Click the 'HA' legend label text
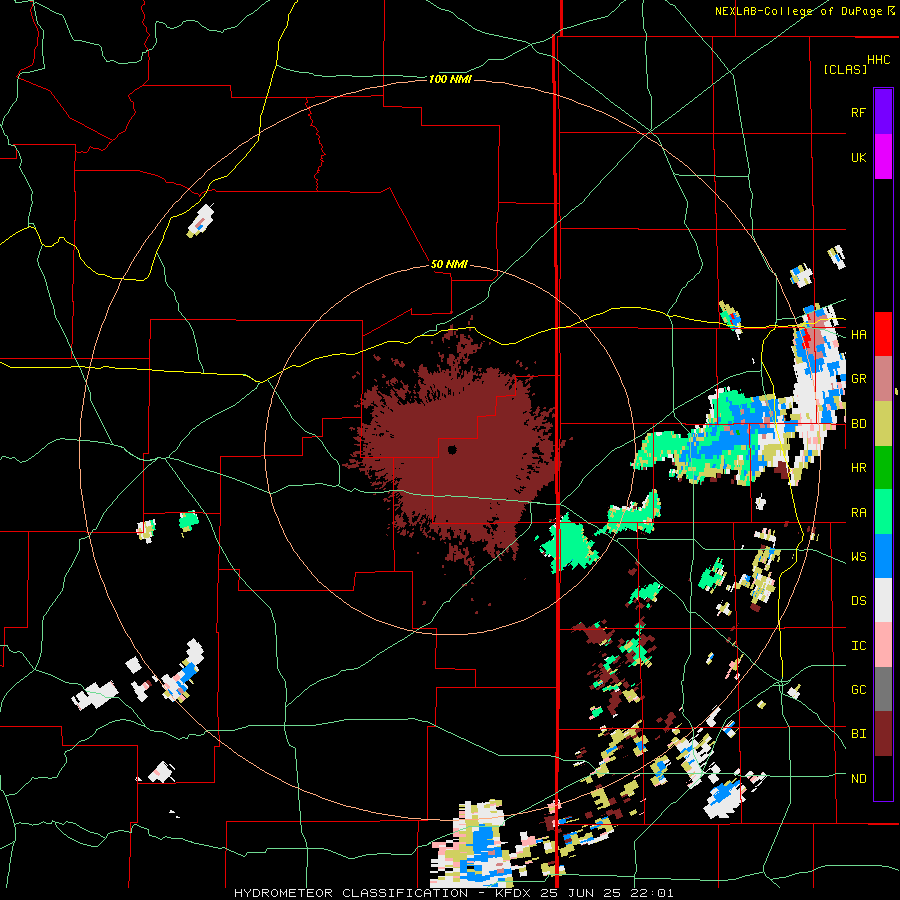Viewport: 900px width, 900px height. 858,335
